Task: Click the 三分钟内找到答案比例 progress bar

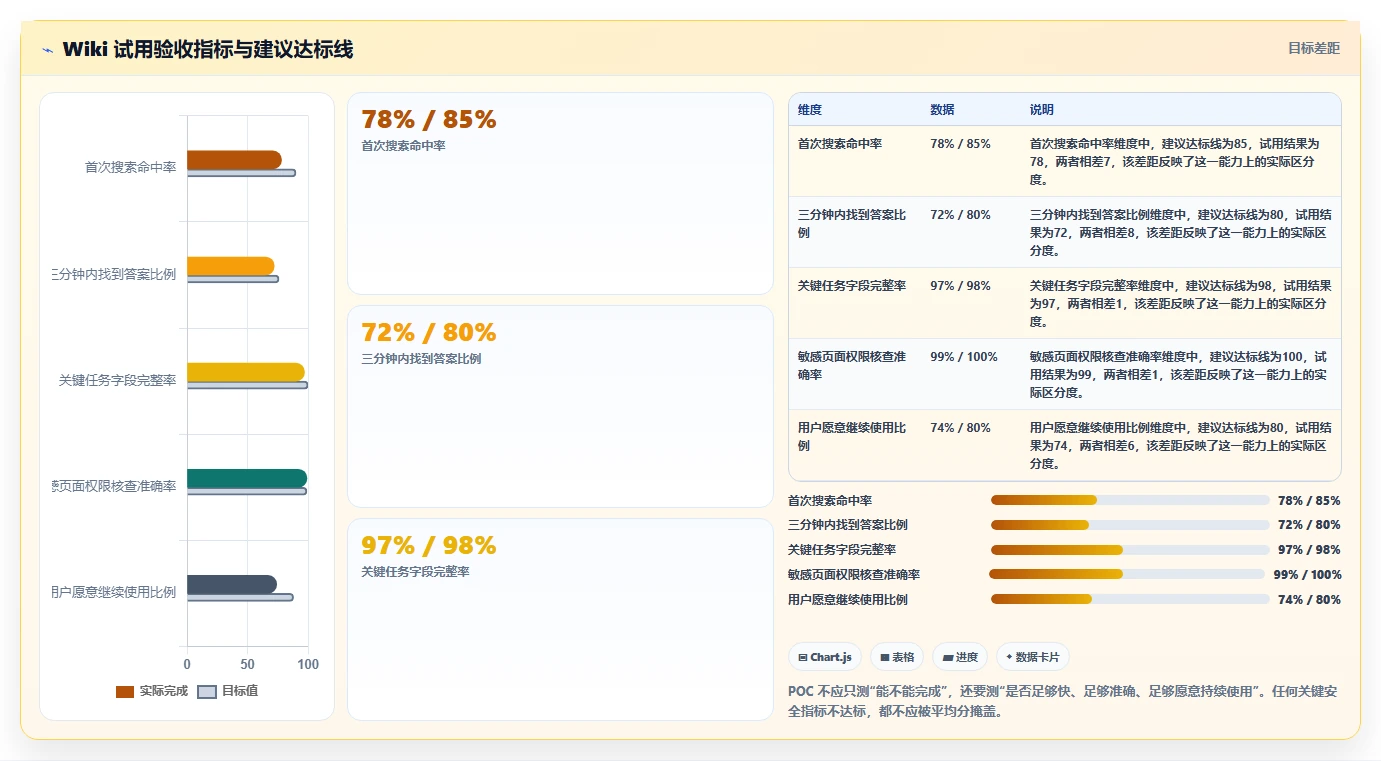Action: [1130, 525]
